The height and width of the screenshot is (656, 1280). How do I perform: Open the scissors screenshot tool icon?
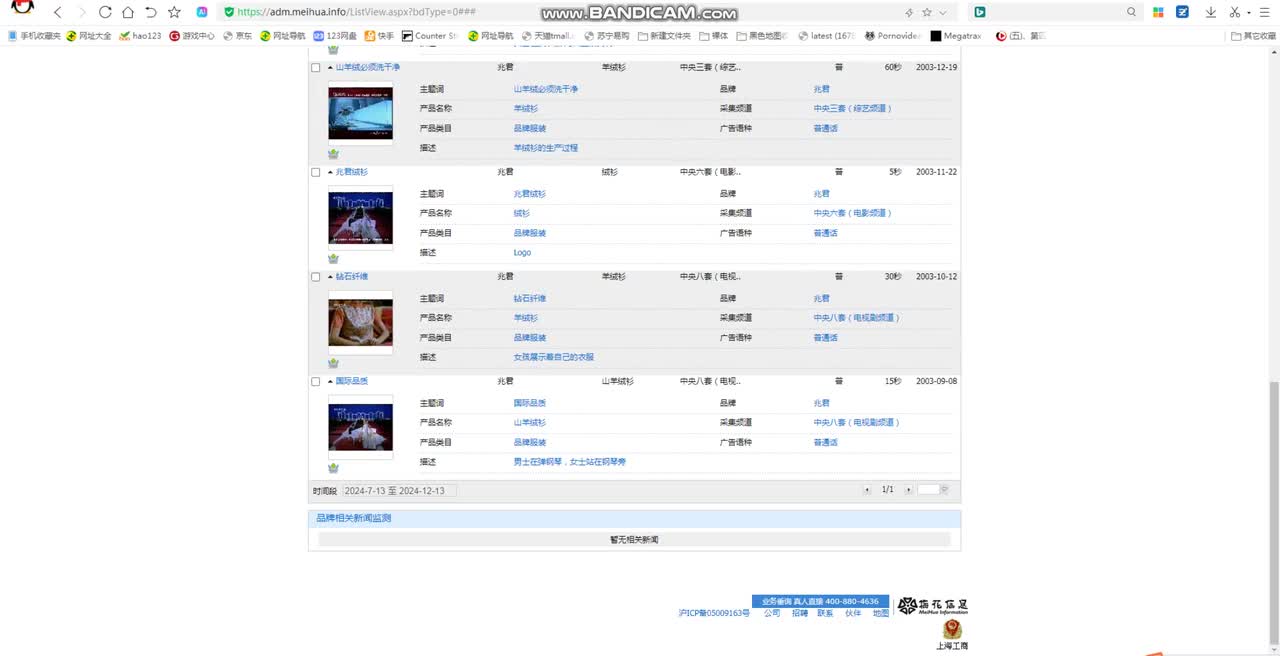[x=1236, y=12]
